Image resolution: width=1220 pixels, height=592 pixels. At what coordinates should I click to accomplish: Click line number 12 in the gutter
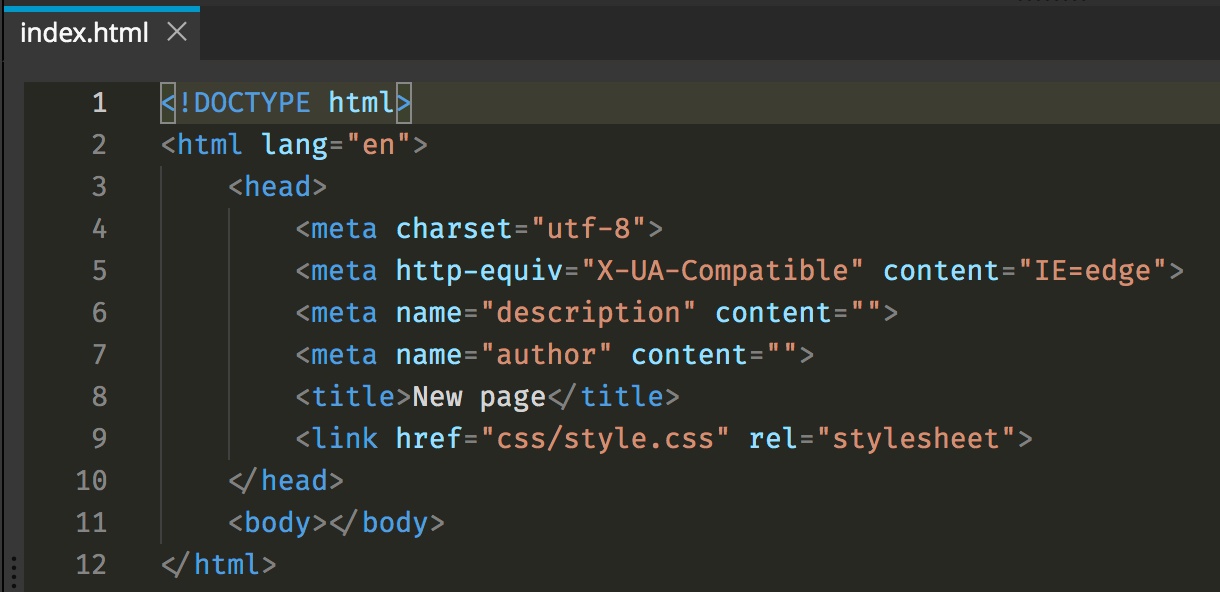click(91, 565)
